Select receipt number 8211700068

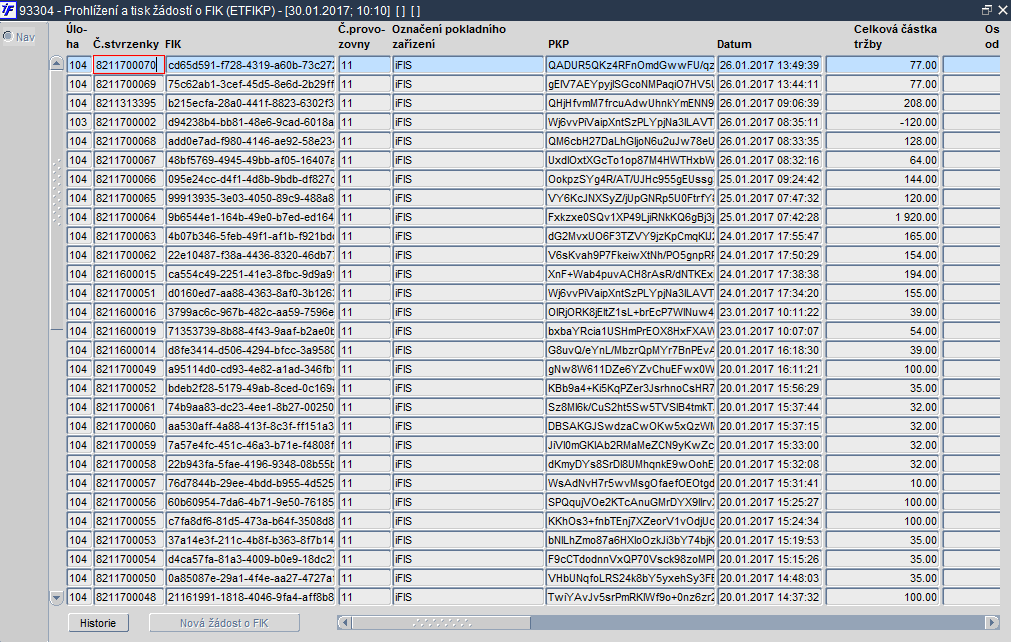click(129, 141)
